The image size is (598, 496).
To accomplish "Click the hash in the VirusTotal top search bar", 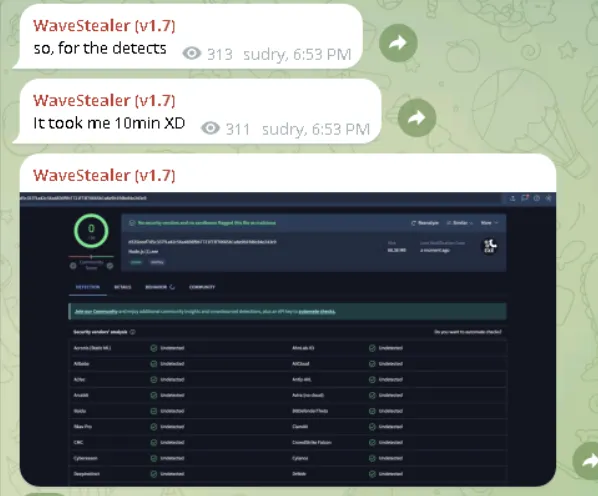I will coord(83,198).
